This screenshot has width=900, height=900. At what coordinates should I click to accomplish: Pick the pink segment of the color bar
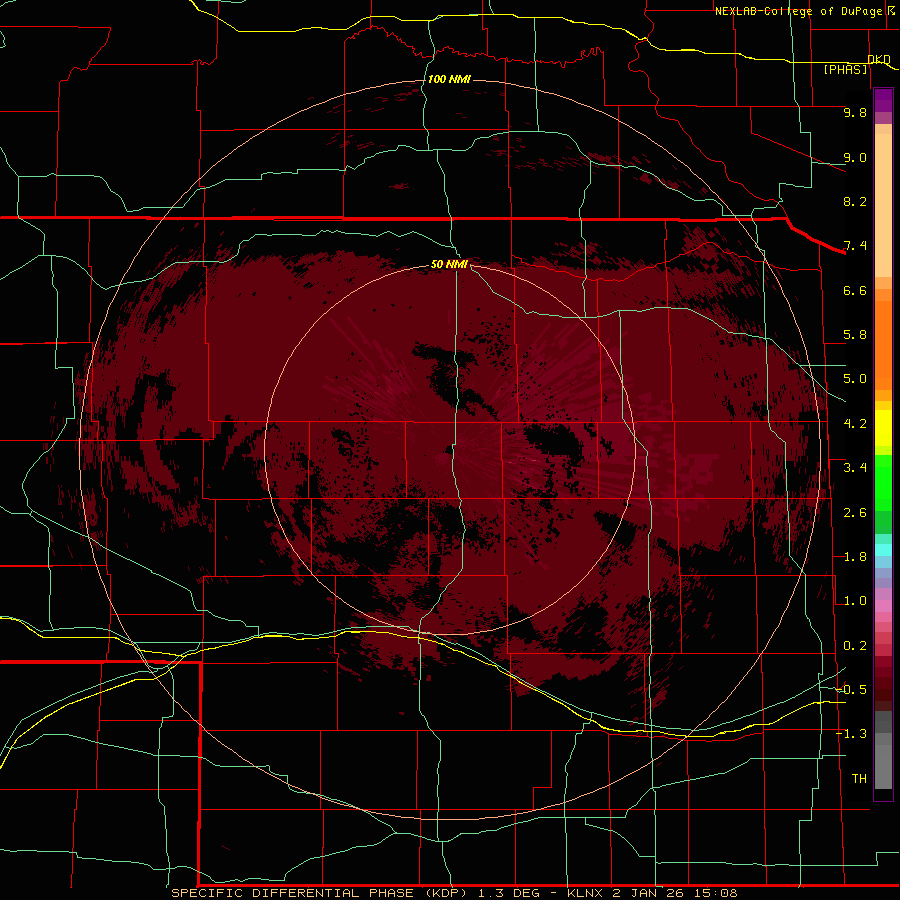(x=883, y=606)
